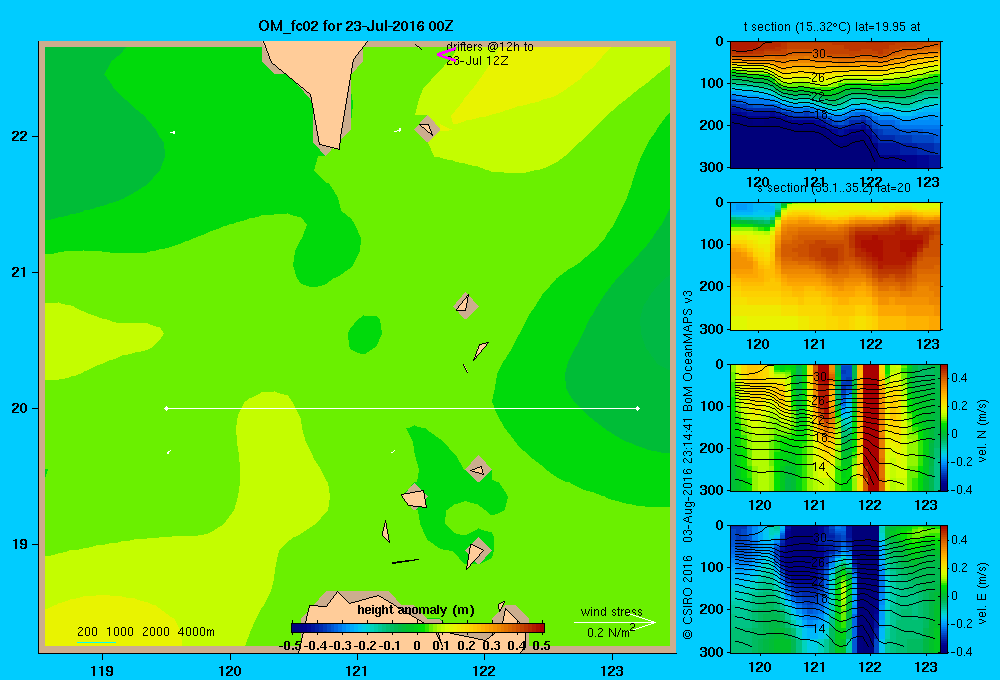1000x680 pixels.
Task: Click the yellow high-anomaly region at top right of map
Action: click(x=529, y=80)
